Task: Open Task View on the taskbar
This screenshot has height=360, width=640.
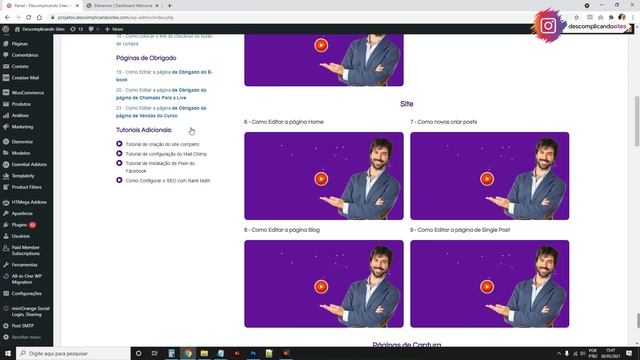Action: point(155,353)
